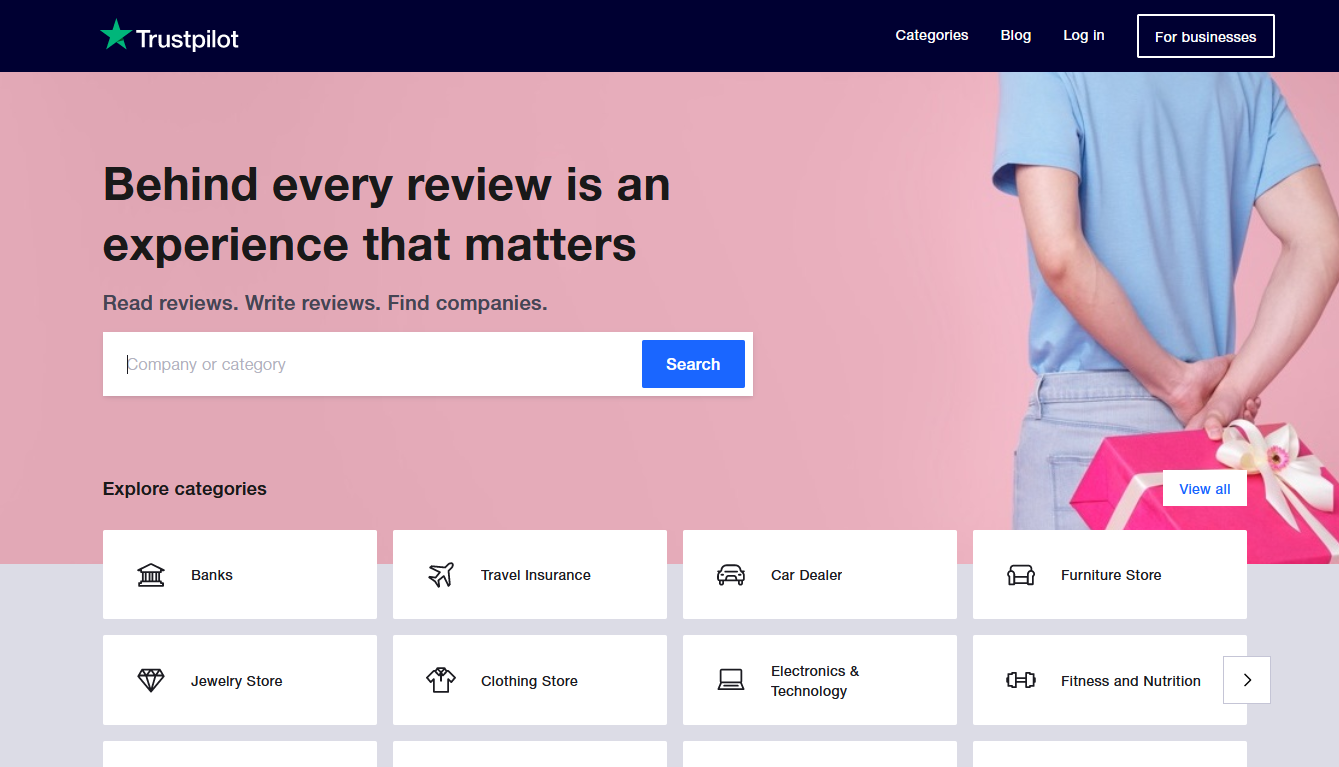Click the For businesses button
1339x767 pixels.
coord(1205,35)
